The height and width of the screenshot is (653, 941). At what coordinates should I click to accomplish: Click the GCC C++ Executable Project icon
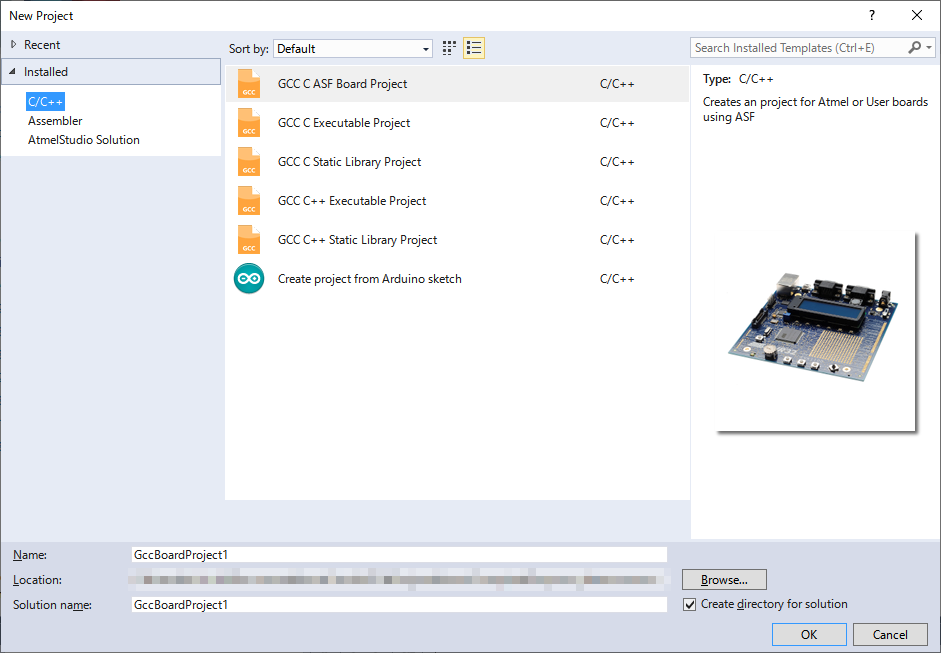coord(249,201)
